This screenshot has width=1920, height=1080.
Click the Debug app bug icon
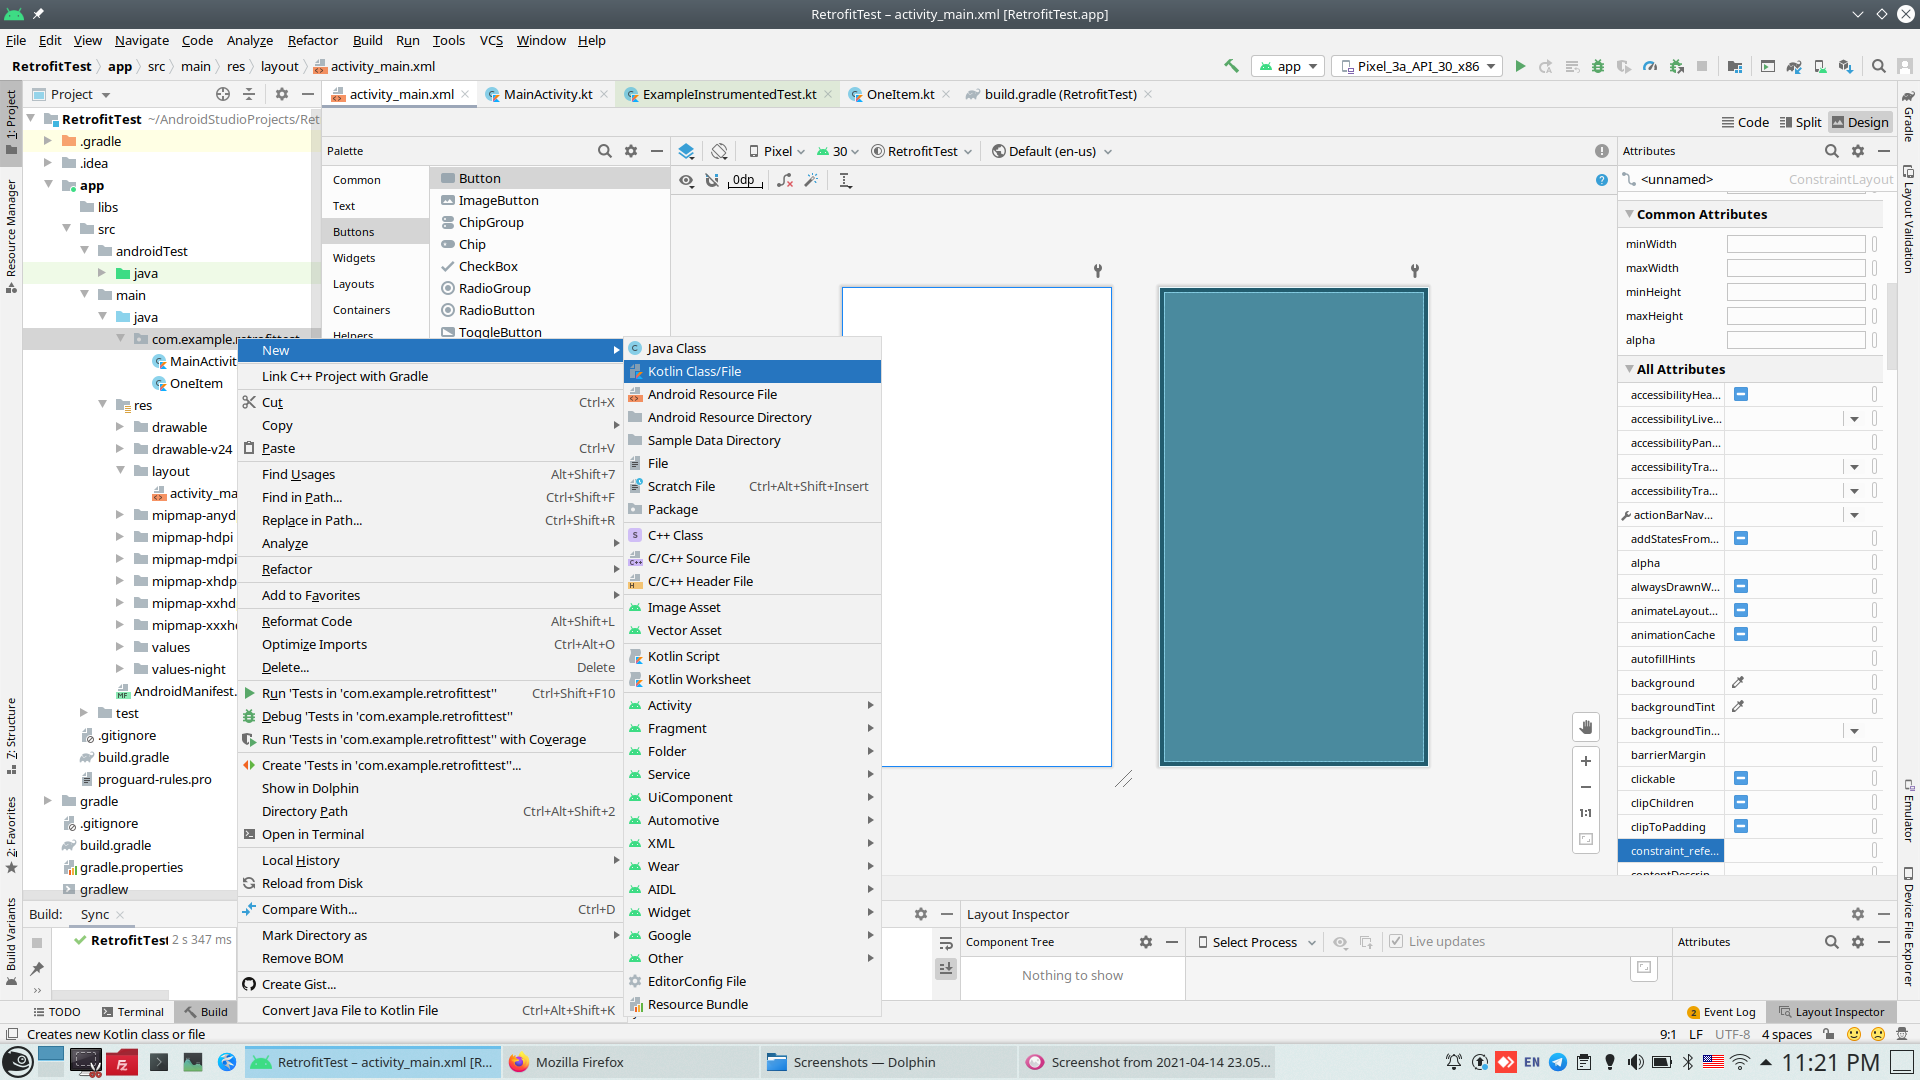pos(1598,66)
